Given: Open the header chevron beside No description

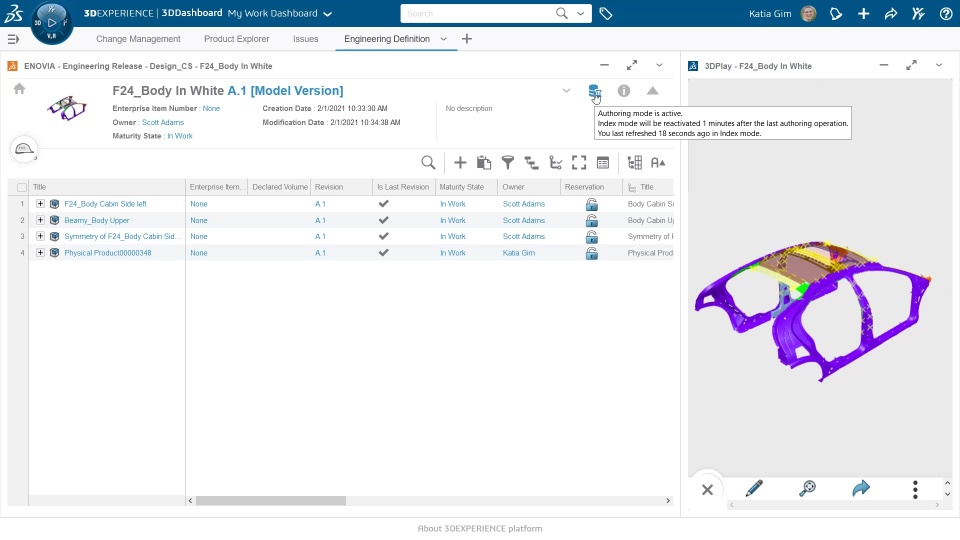Looking at the screenshot, I should (566, 91).
